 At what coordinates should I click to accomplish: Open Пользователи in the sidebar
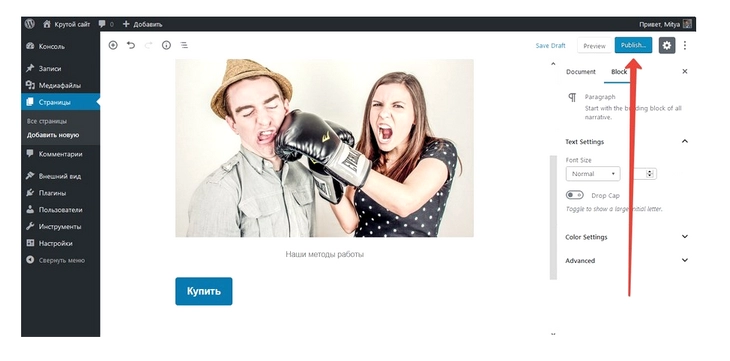click(x=61, y=210)
